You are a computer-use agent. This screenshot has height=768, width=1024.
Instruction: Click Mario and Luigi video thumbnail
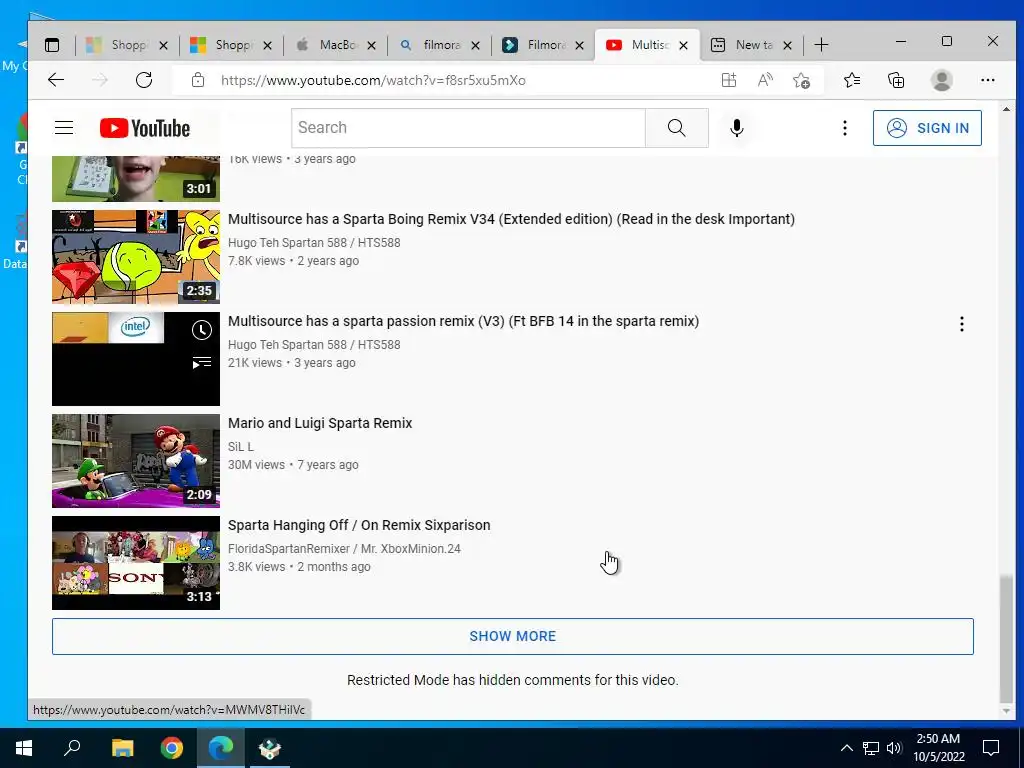(x=136, y=460)
